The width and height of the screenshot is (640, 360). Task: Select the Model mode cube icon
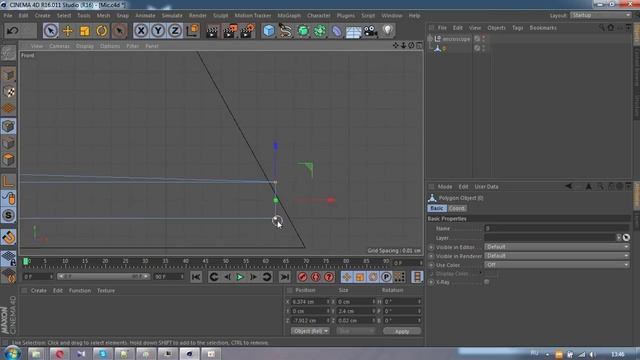pos(8,75)
